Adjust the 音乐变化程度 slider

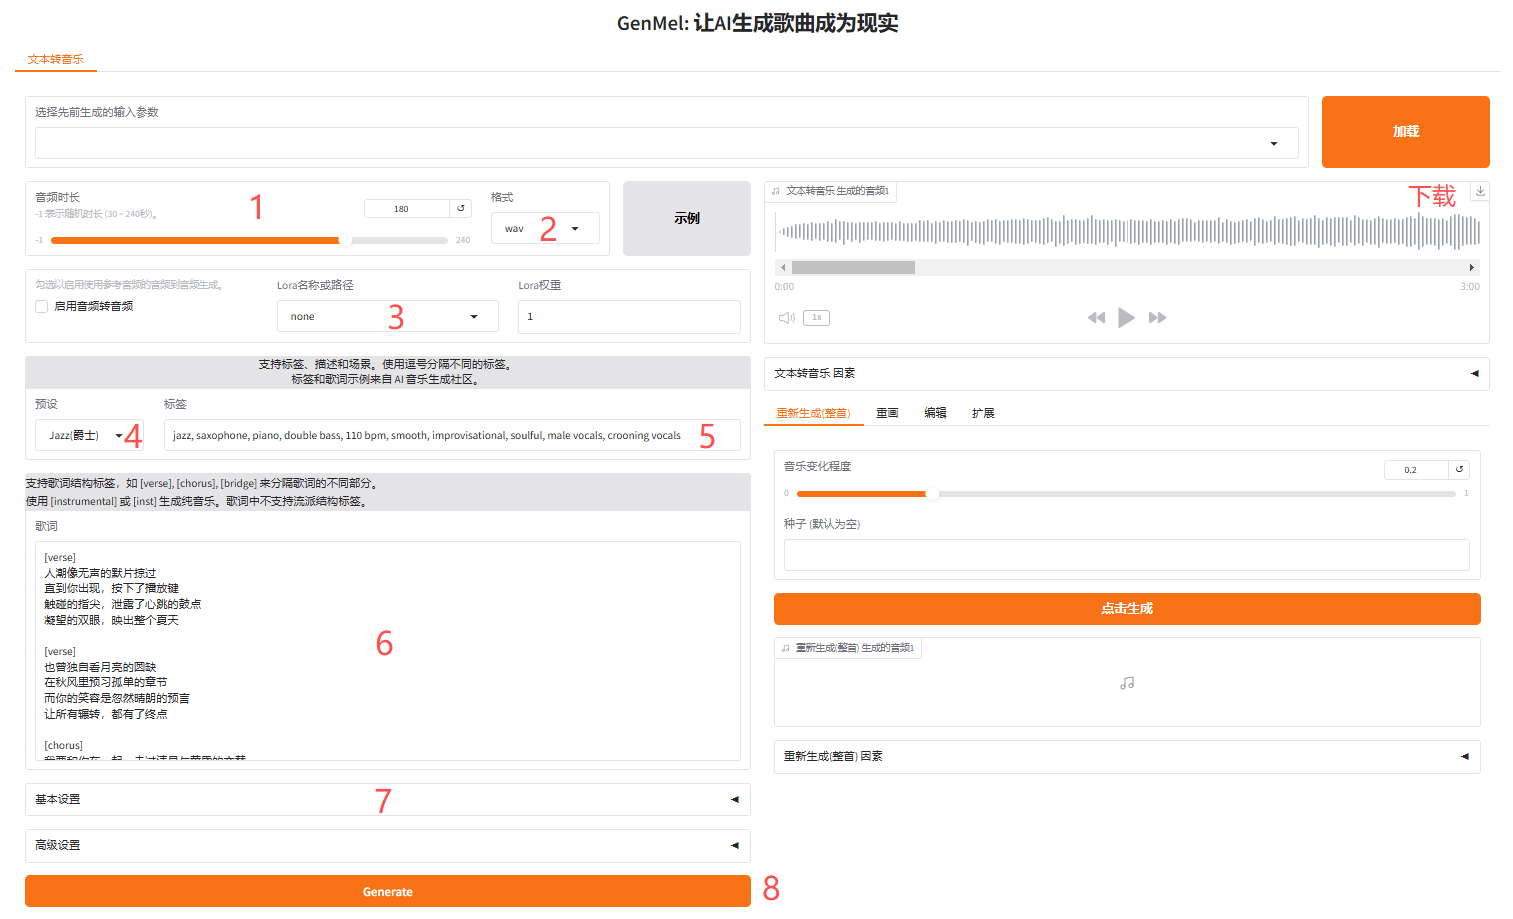click(1126, 494)
